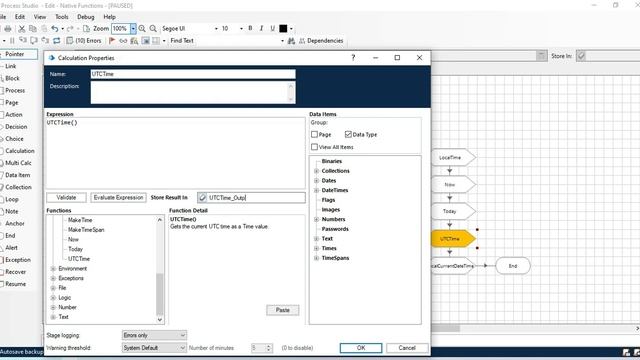Expand the Logic functions group
The image size is (640, 360).
click(x=53, y=298)
